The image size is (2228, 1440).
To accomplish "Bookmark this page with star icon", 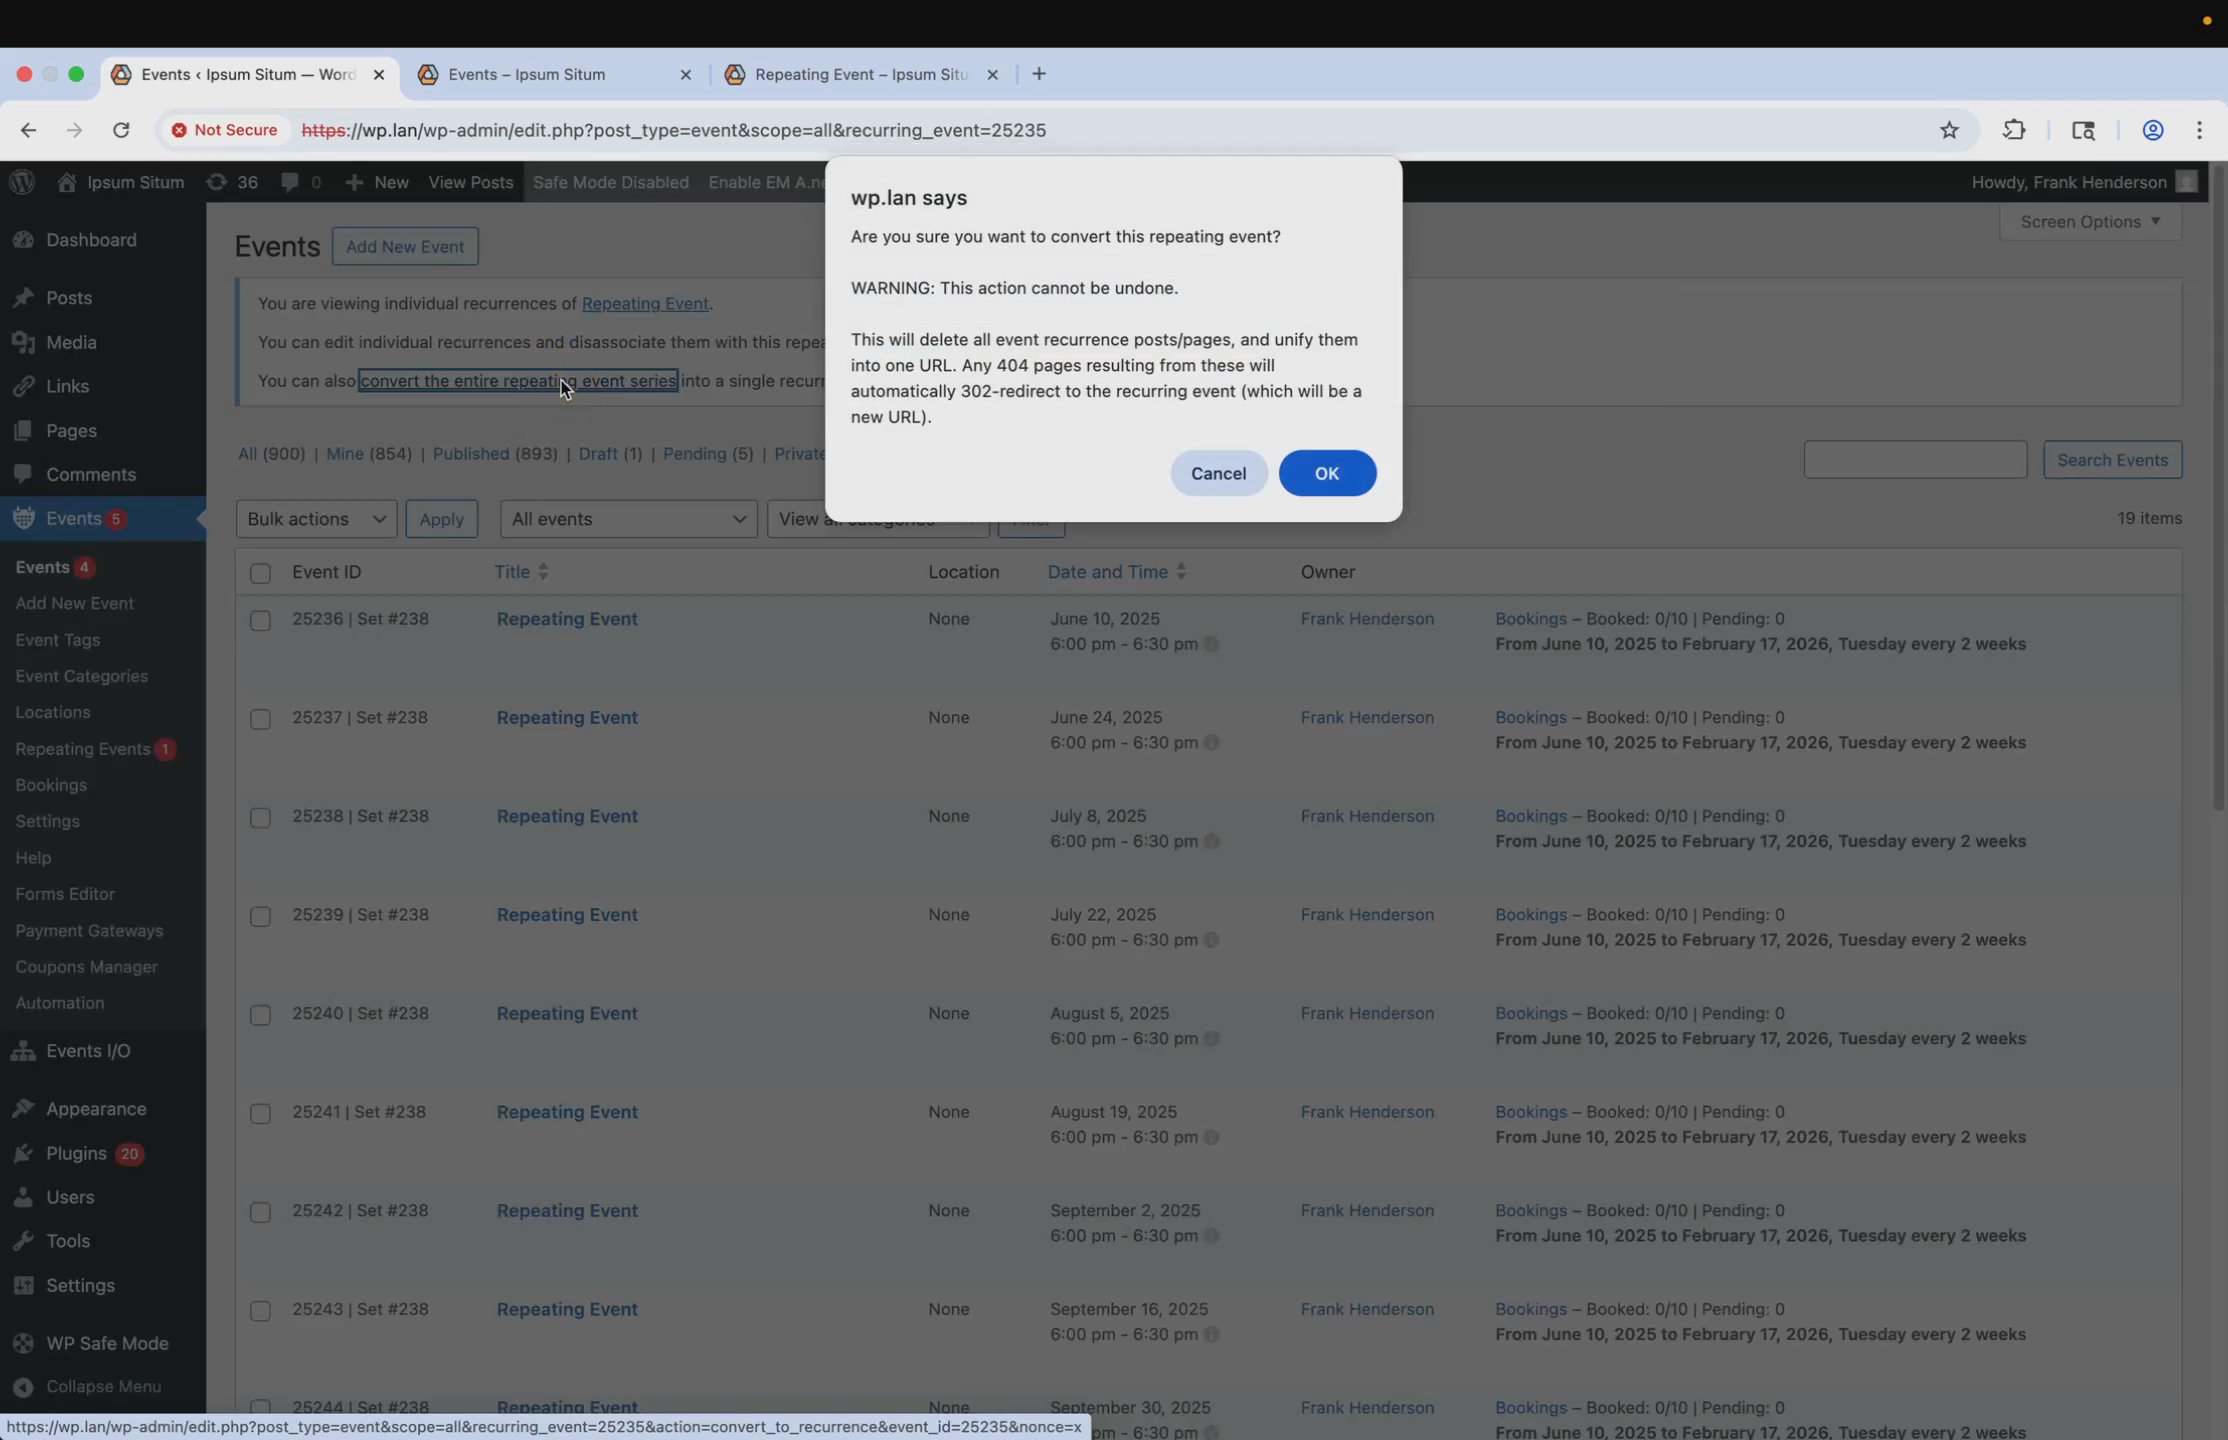I will (x=1949, y=130).
